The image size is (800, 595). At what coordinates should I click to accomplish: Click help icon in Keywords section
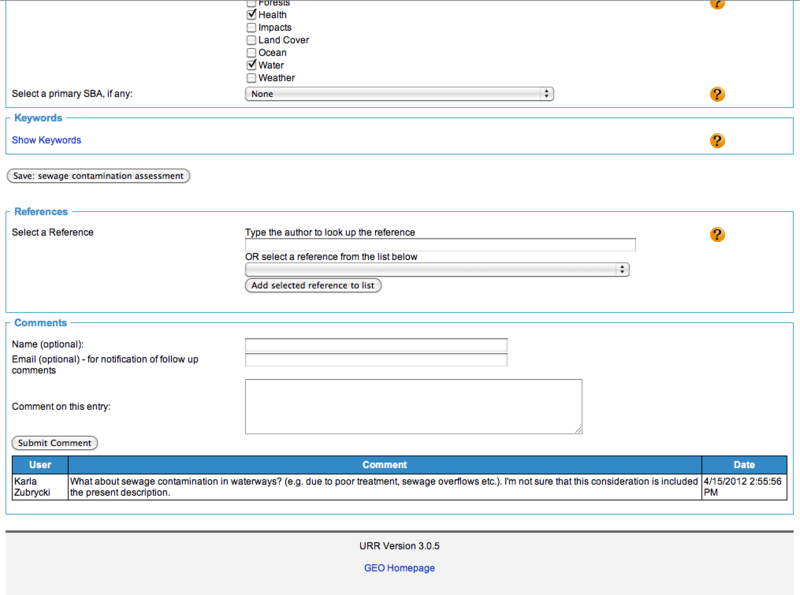coord(717,141)
